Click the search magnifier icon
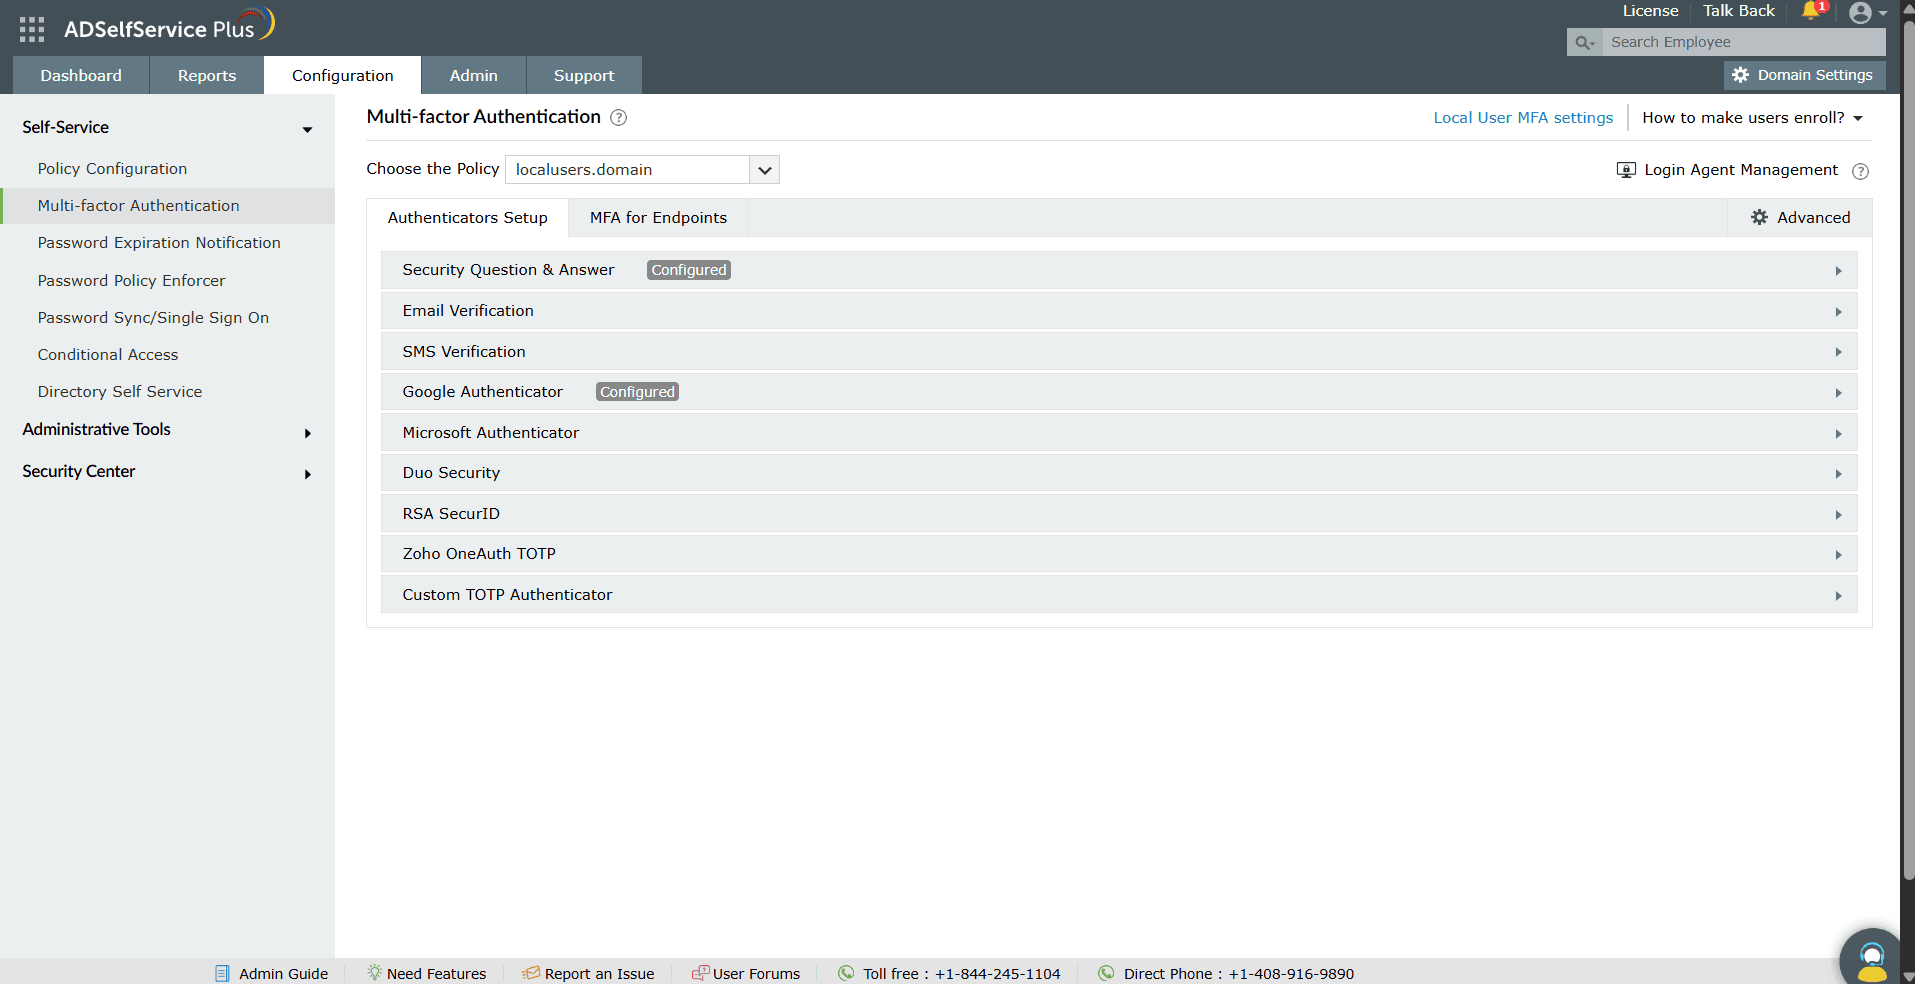The image size is (1915, 984). click(x=1584, y=43)
